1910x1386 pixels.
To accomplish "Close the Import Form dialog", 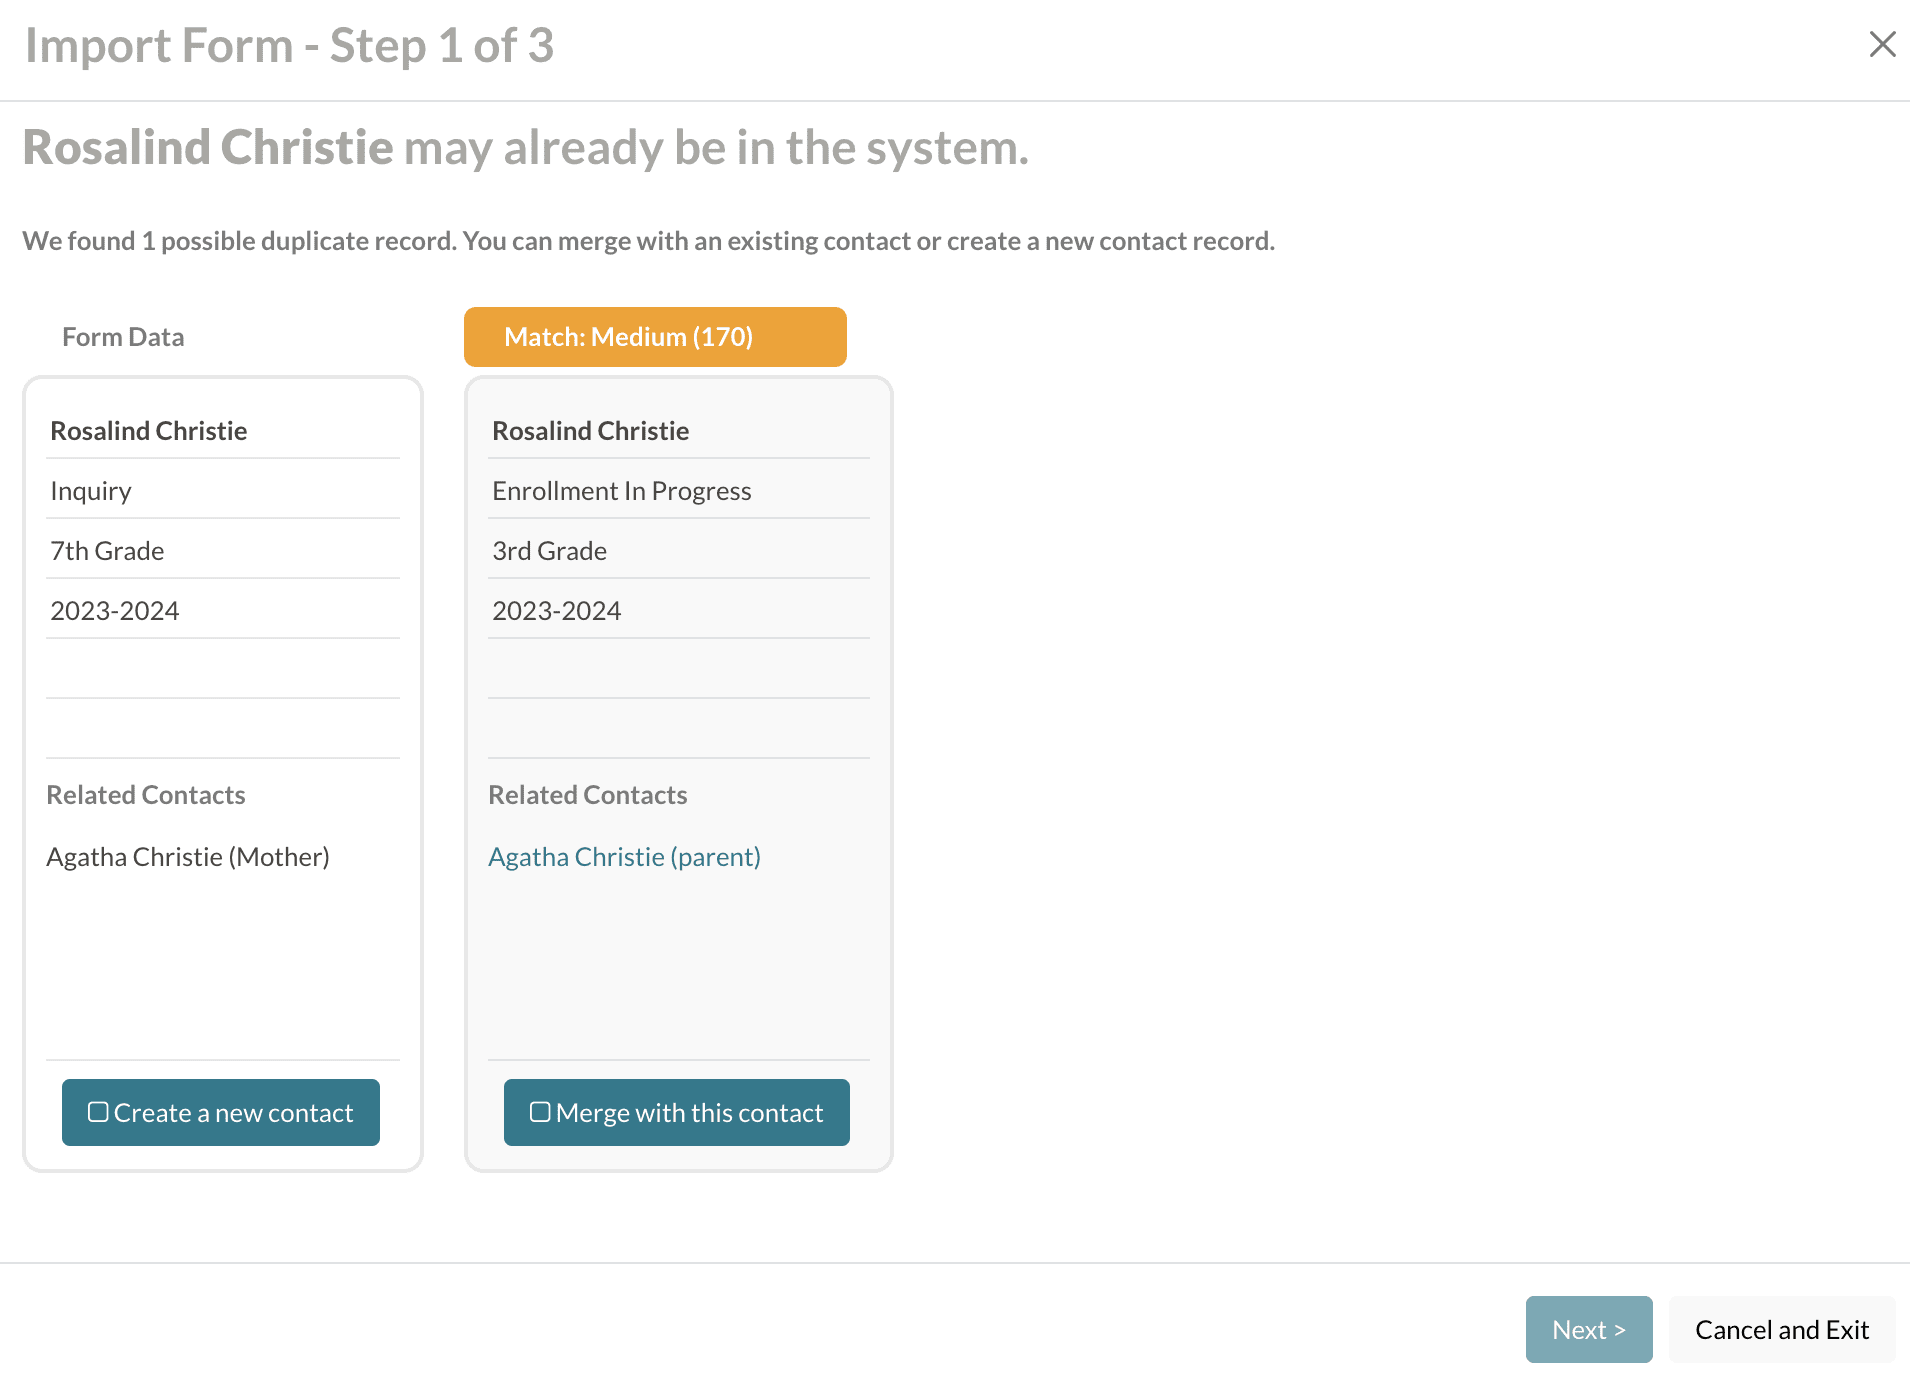I will pos(1882,44).
